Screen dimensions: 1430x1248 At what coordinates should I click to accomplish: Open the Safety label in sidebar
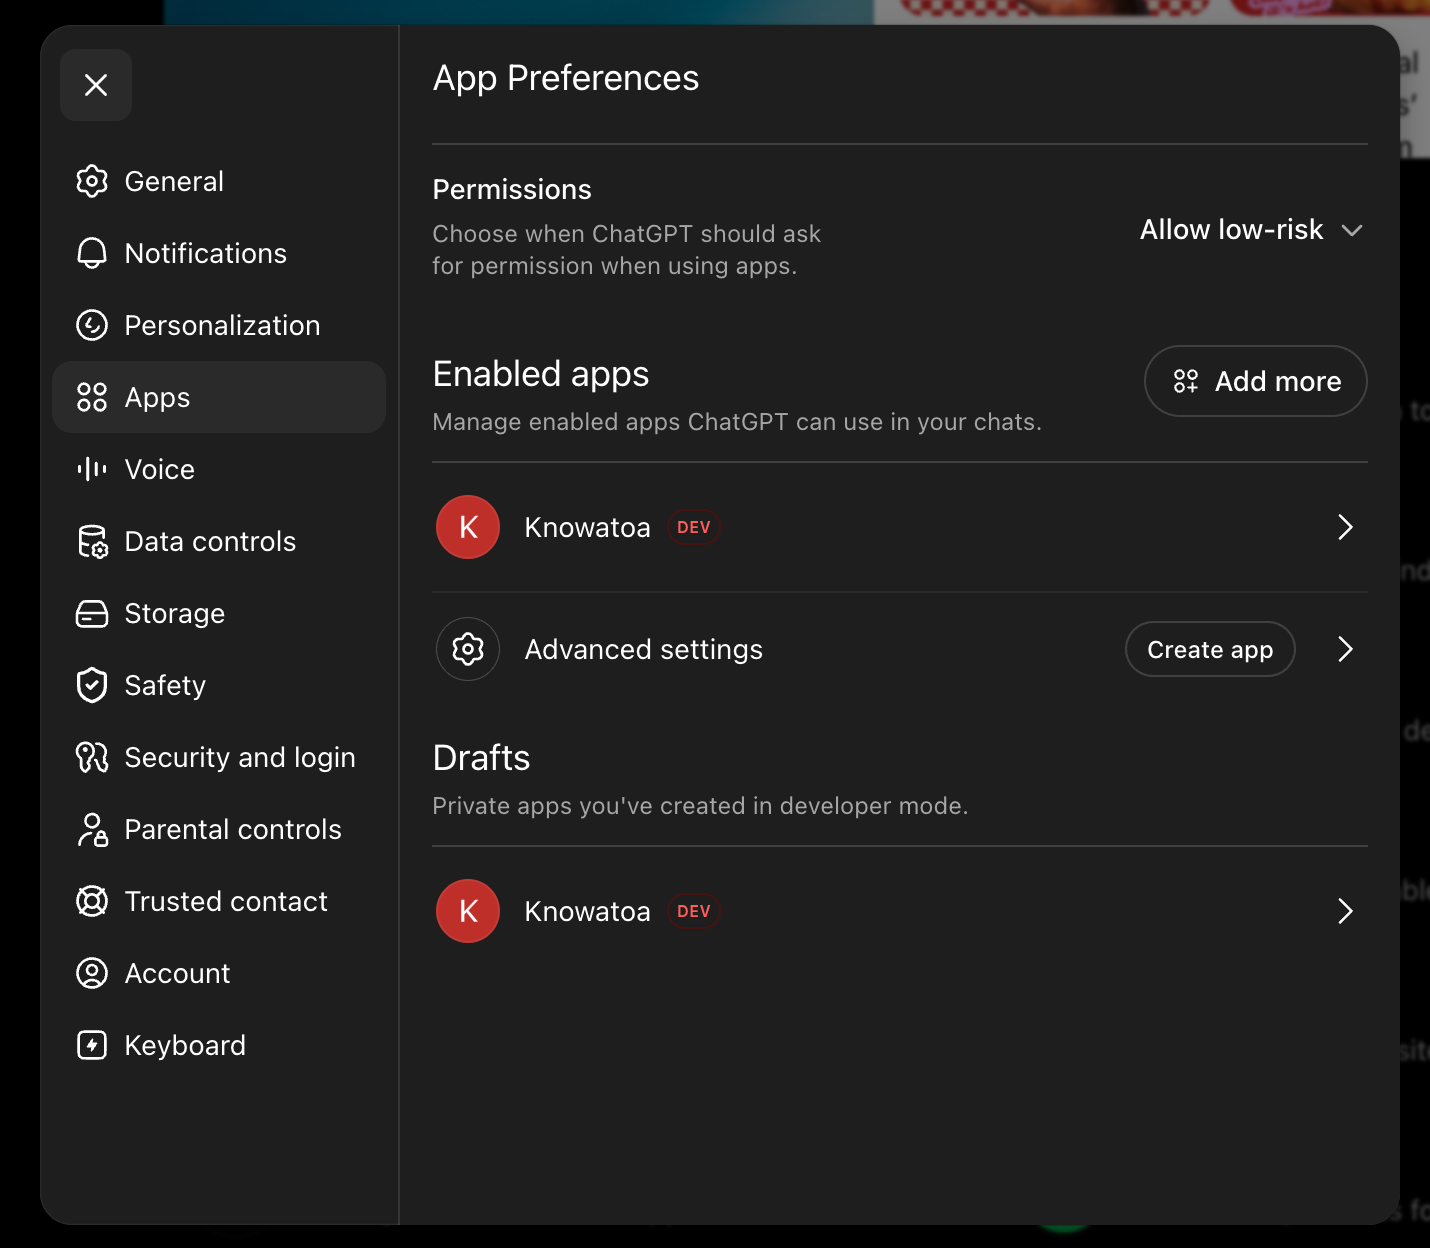coord(165,685)
